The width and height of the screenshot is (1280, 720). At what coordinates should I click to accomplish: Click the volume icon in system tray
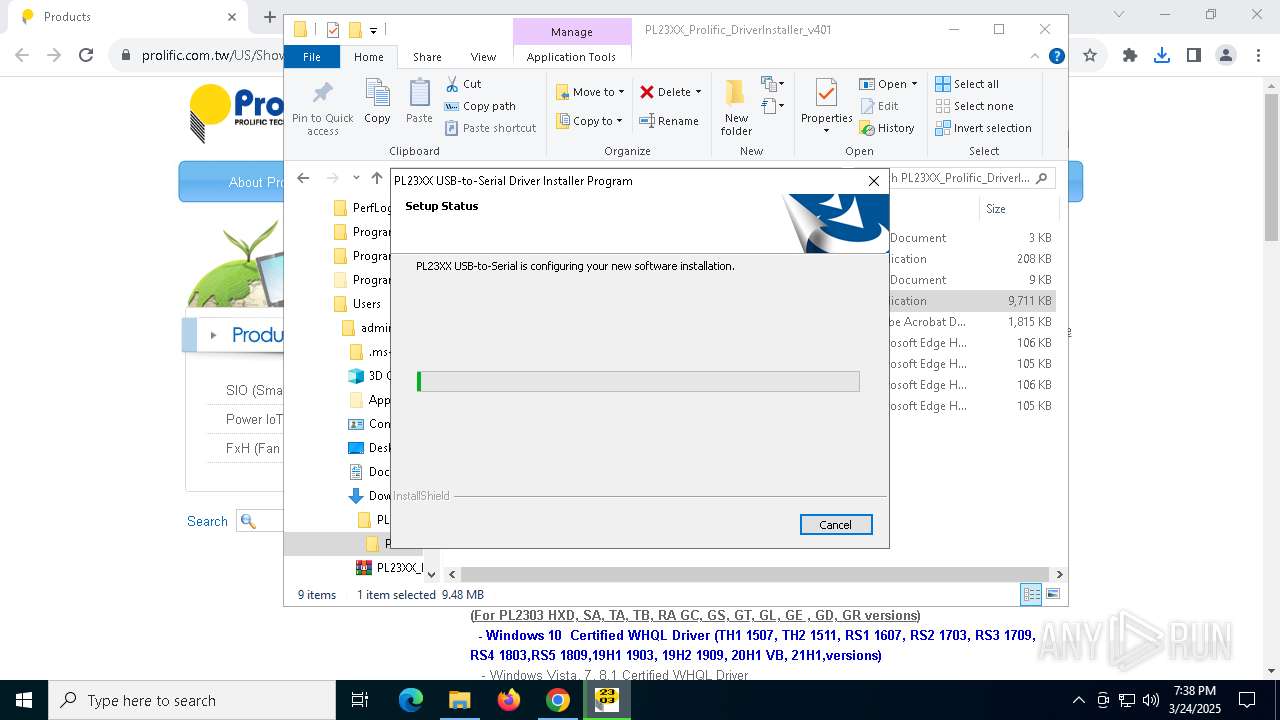coord(1151,700)
